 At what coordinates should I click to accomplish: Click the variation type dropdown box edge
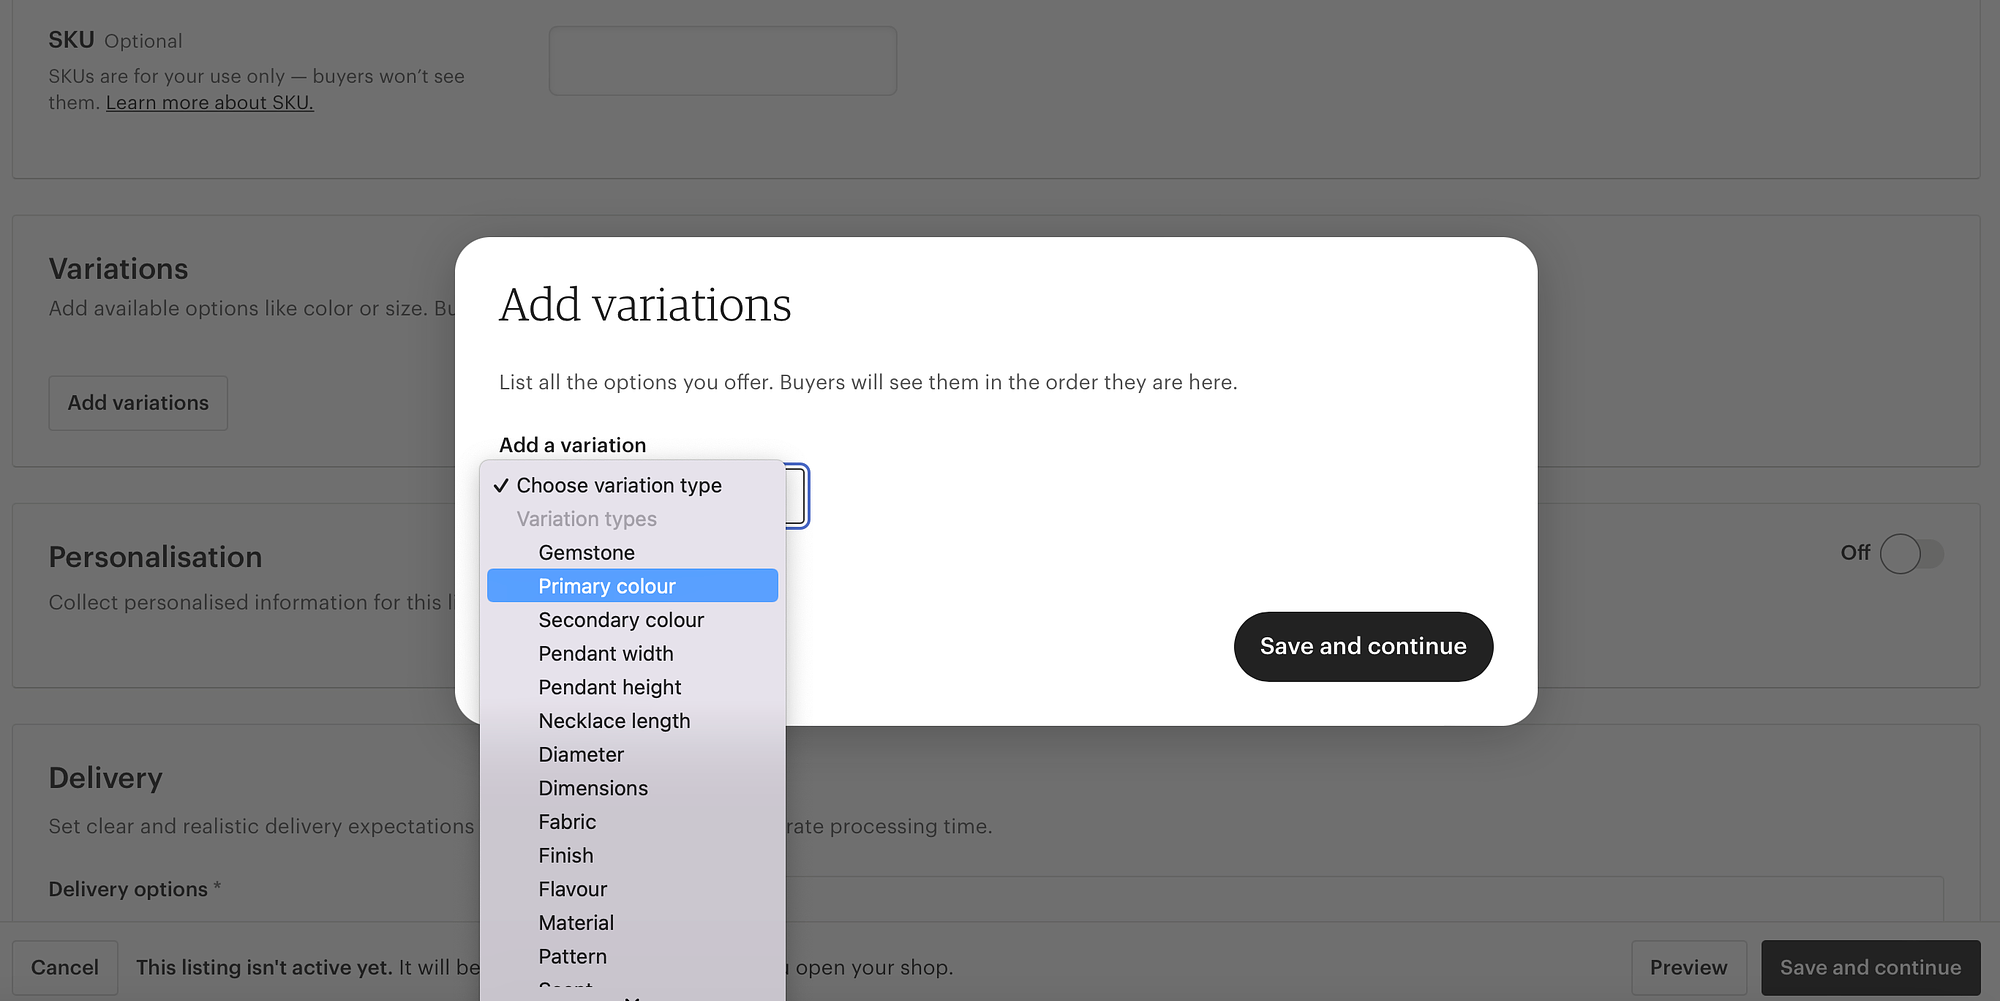click(x=797, y=496)
